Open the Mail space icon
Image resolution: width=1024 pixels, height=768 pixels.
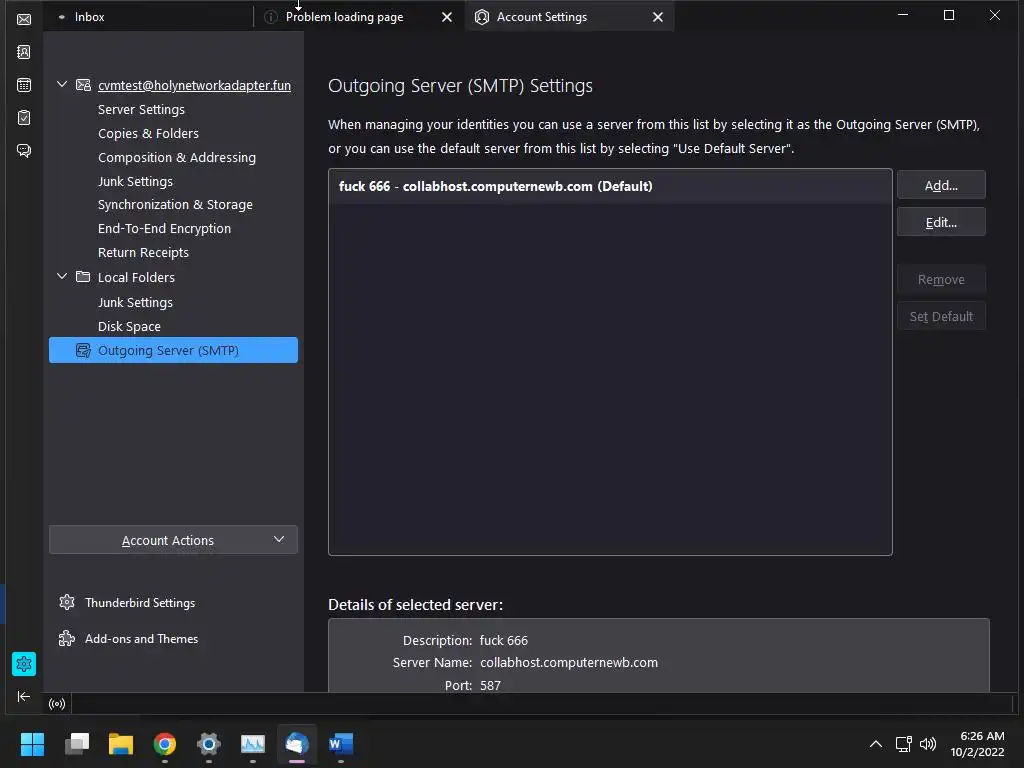coord(24,19)
